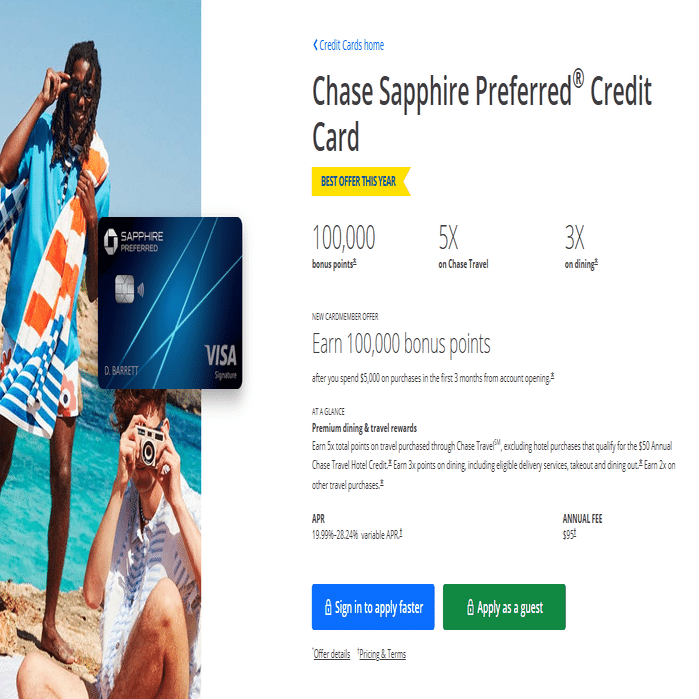
Task: Click the Best Offer This Year yellow banner
Action: tap(361, 181)
